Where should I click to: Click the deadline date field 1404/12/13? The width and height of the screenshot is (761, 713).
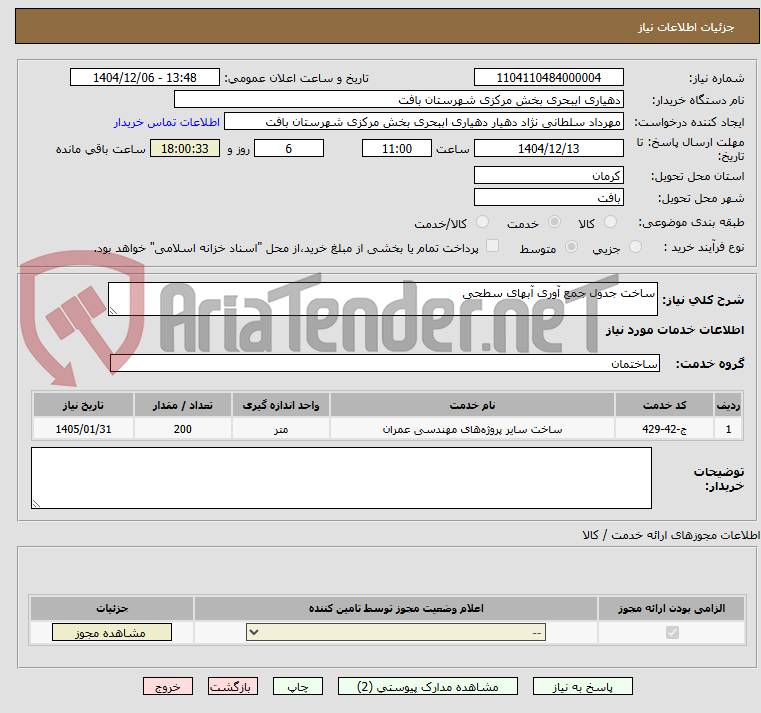[x=548, y=149]
